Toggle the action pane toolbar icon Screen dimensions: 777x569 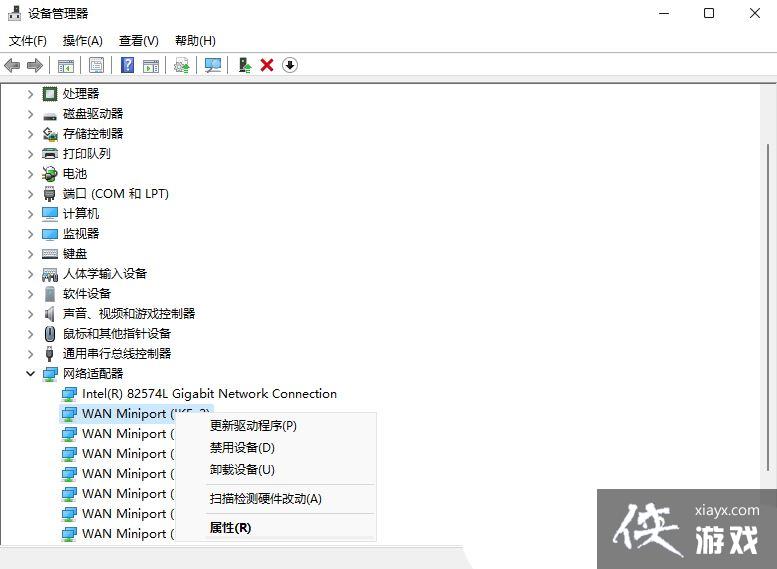pyautogui.click(x=151, y=65)
